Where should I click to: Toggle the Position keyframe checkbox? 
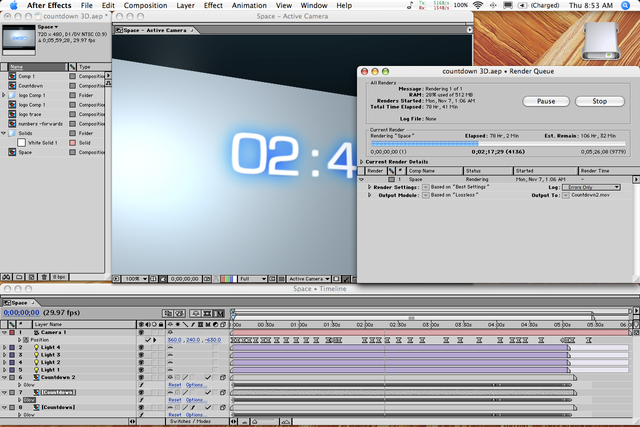[150, 340]
